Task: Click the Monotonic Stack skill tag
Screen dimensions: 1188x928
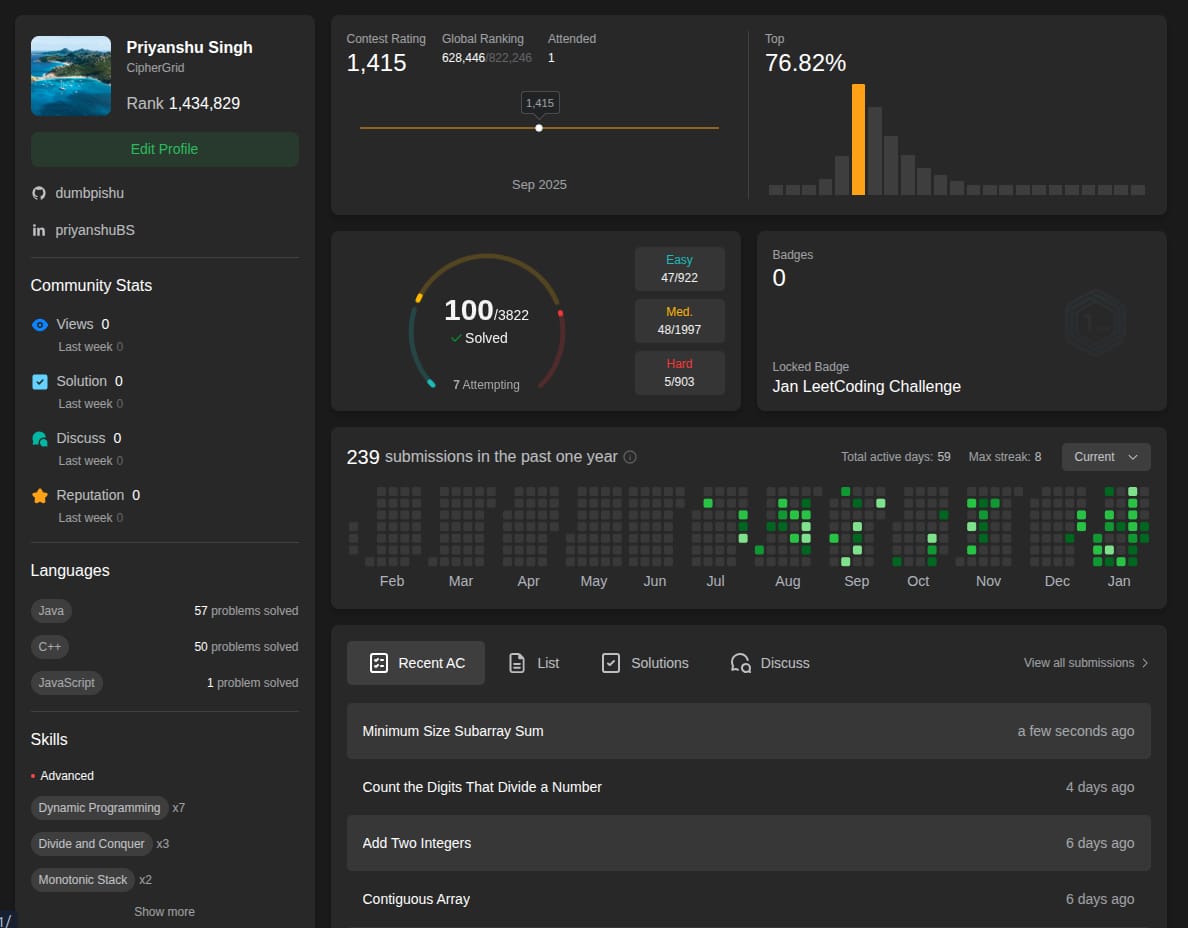Action: (83, 880)
